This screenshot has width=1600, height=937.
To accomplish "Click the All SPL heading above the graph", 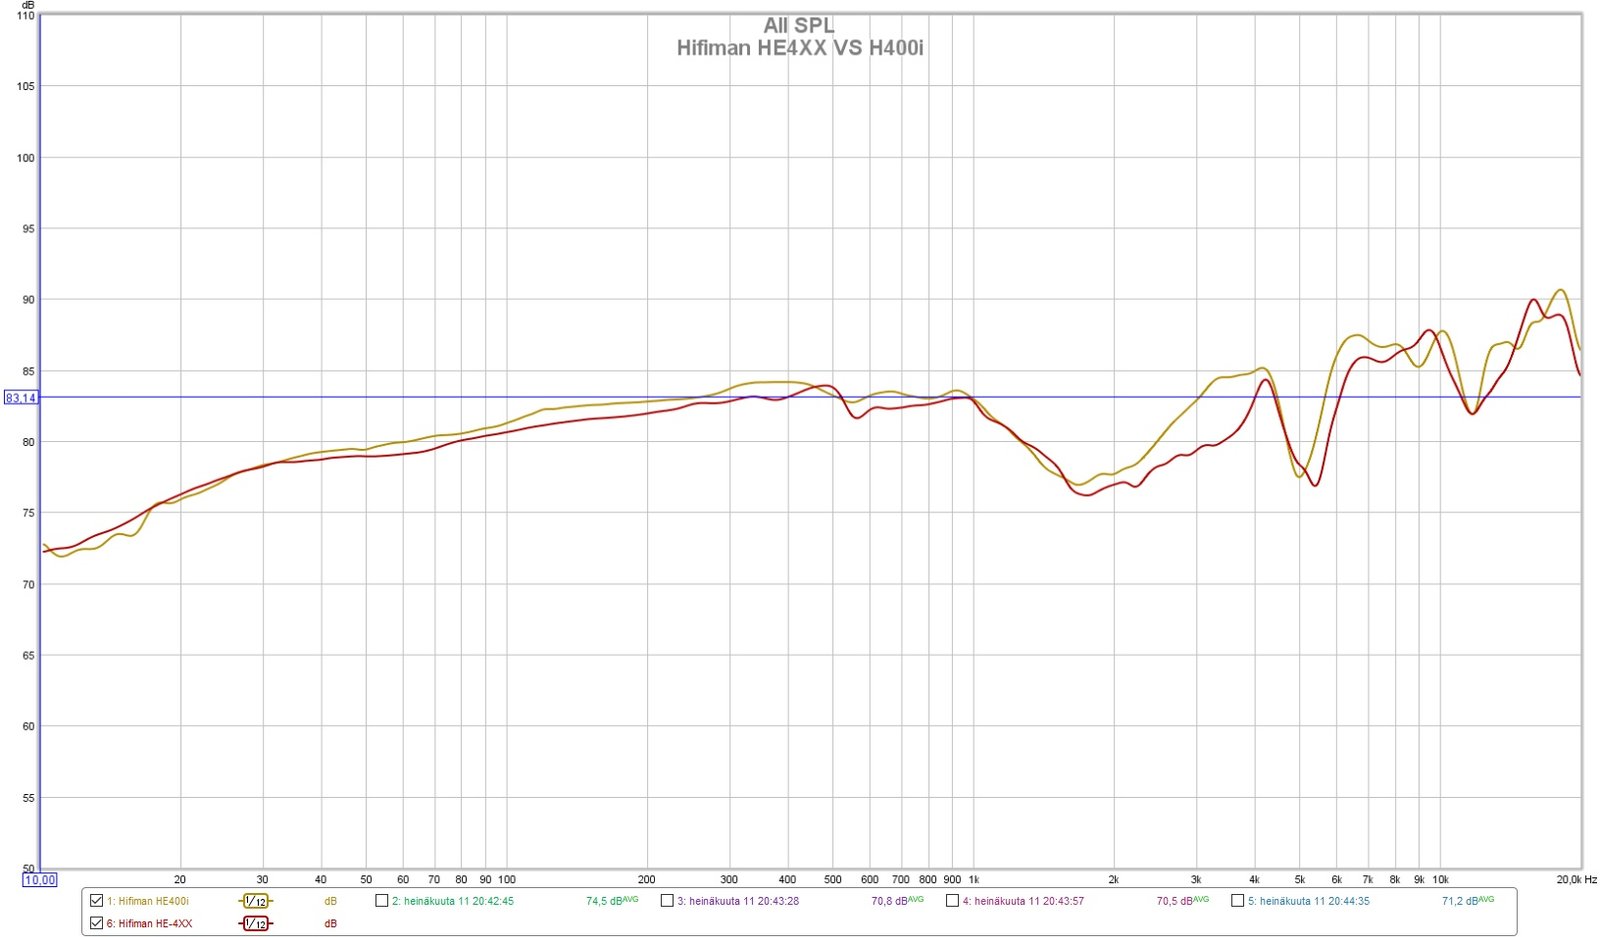I will [798, 26].
